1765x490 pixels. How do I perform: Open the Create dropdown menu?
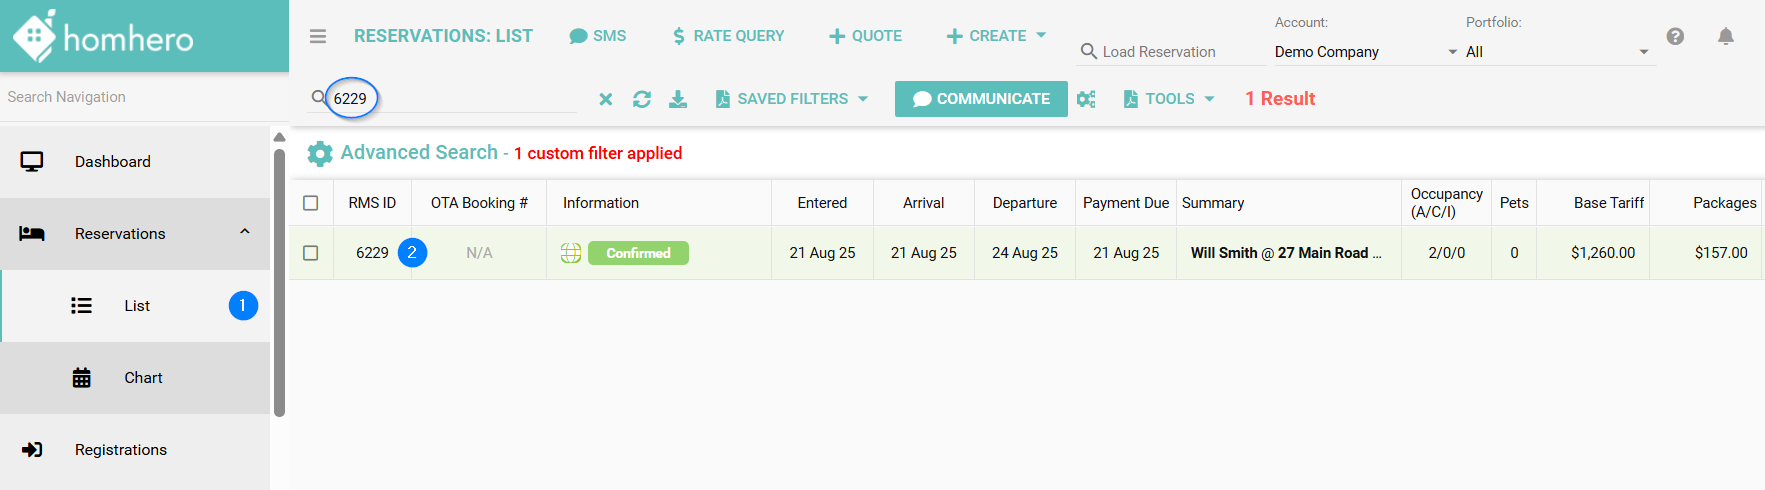(996, 36)
